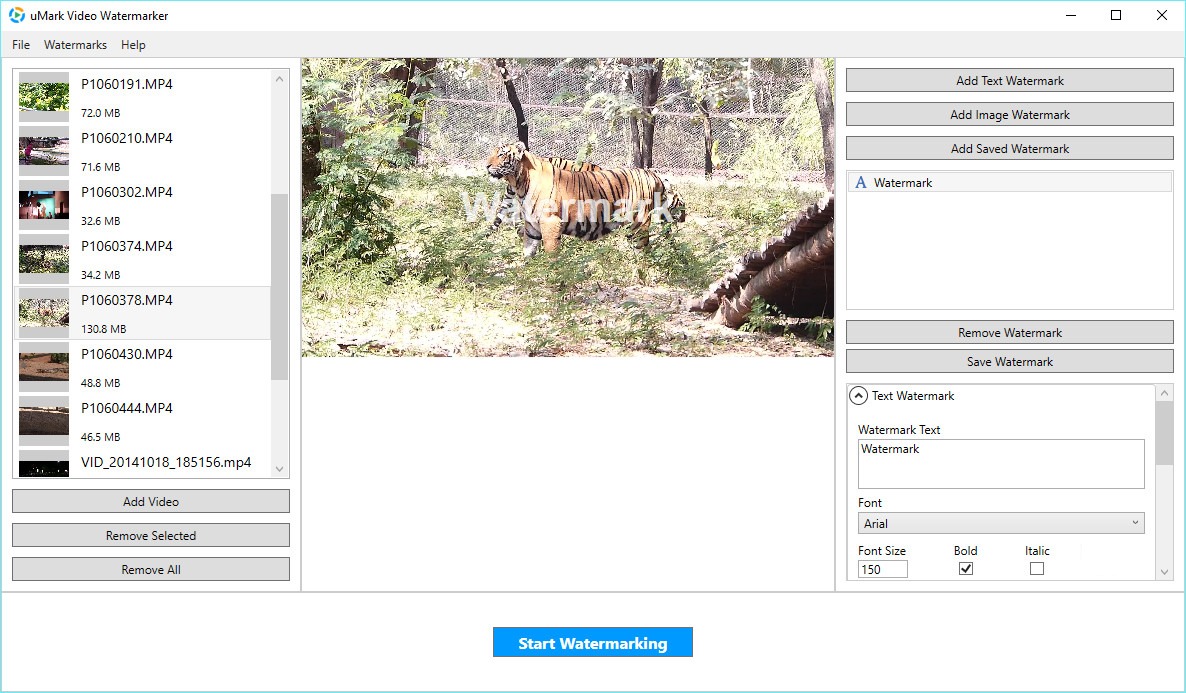Select the P1060191.MP4 video thumbnail
1186x693 pixels.
click(44, 96)
